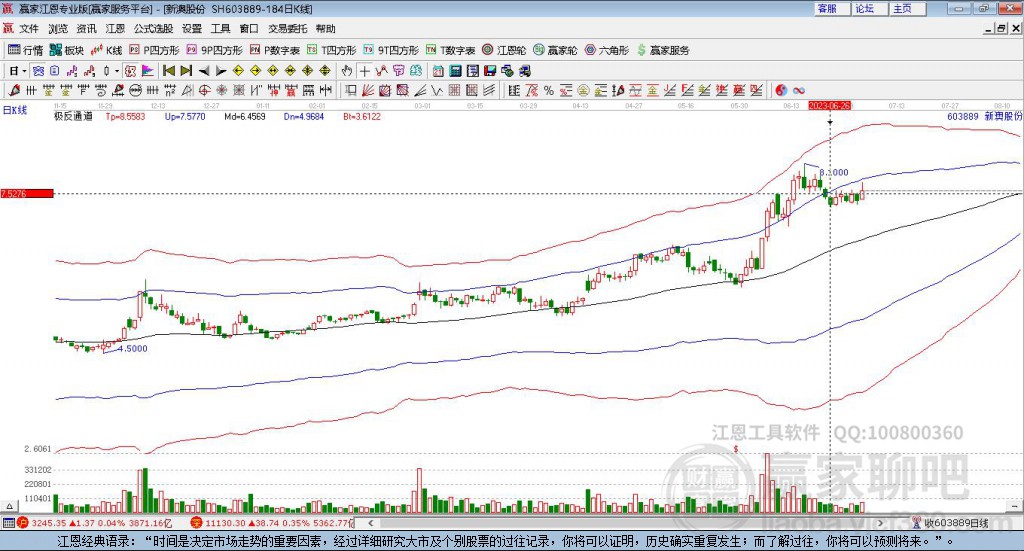Open the 资讯 menu
Screen dimensions: 1024x551
(86, 29)
